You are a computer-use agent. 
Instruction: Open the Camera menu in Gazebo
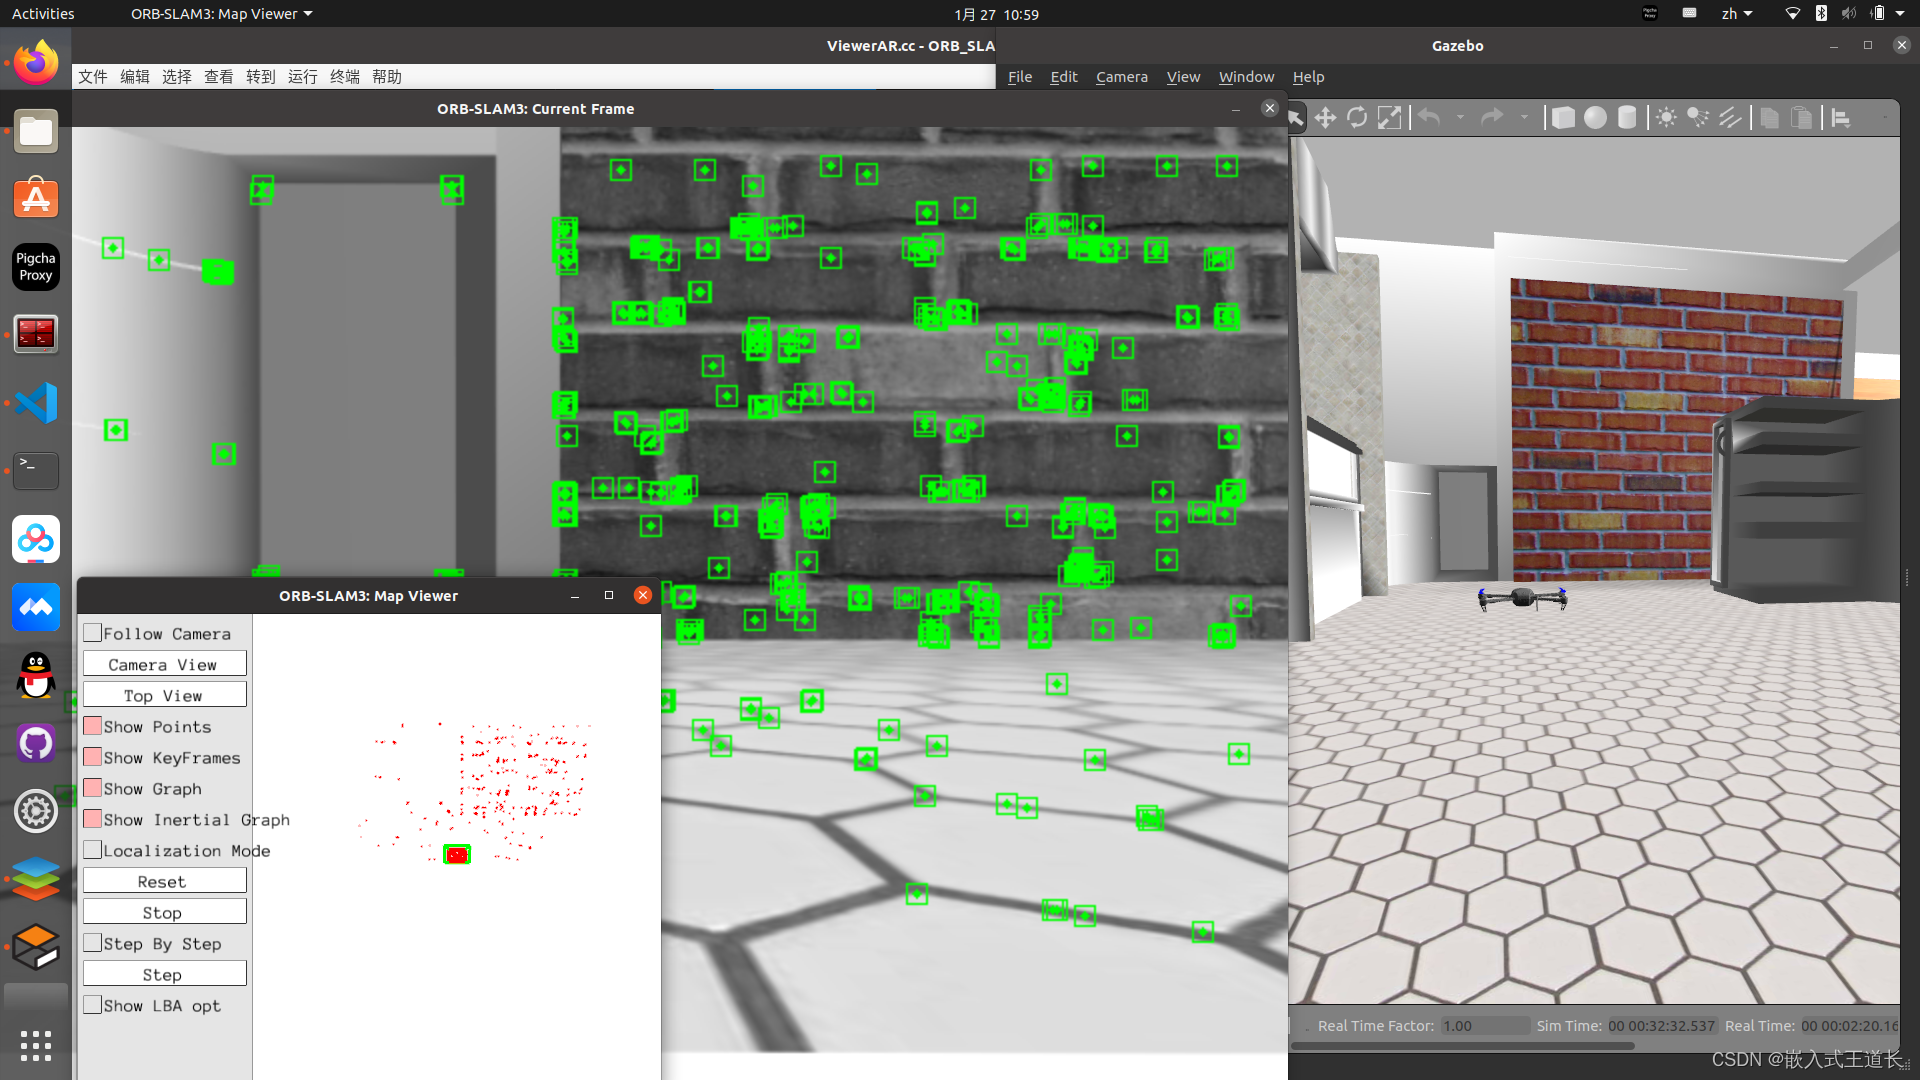point(1121,77)
